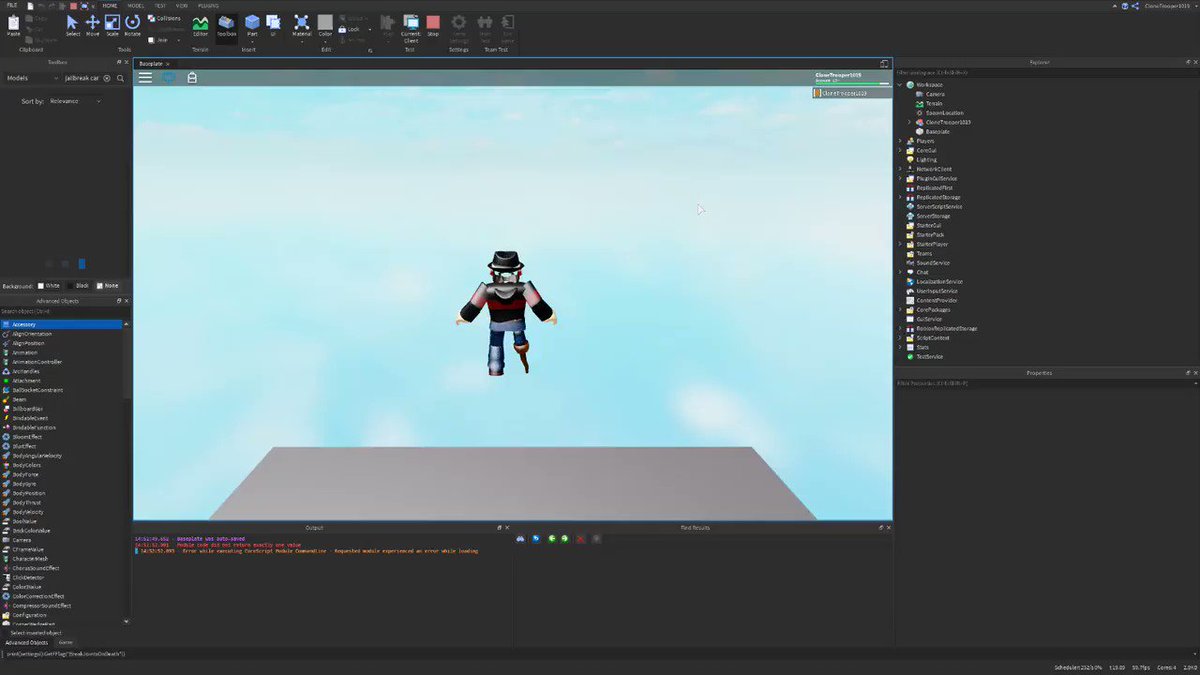Image resolution: width=1200 pixels, height=675 pixels.
Task: Expand the StarterPlayer node
Action: point(899,244)
